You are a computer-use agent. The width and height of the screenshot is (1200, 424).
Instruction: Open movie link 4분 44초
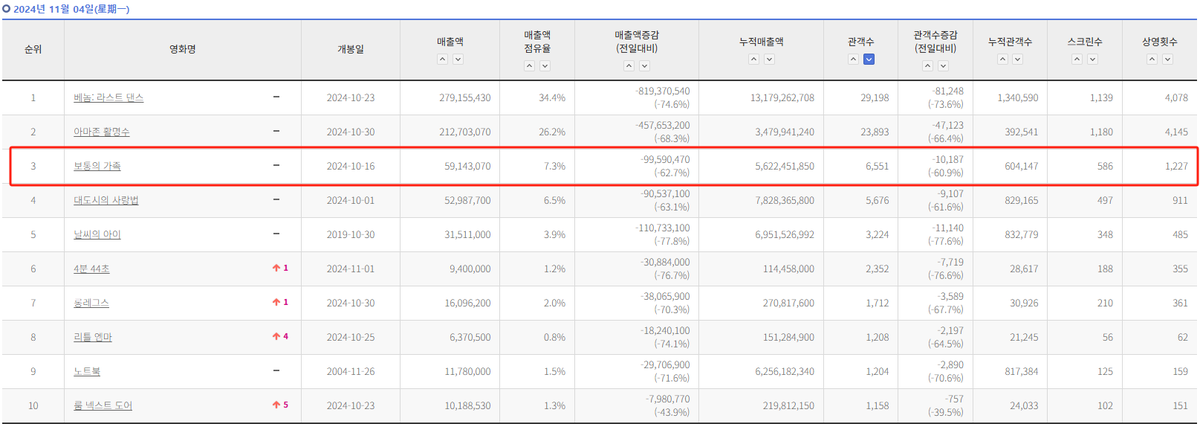click(x=94, y=269)
